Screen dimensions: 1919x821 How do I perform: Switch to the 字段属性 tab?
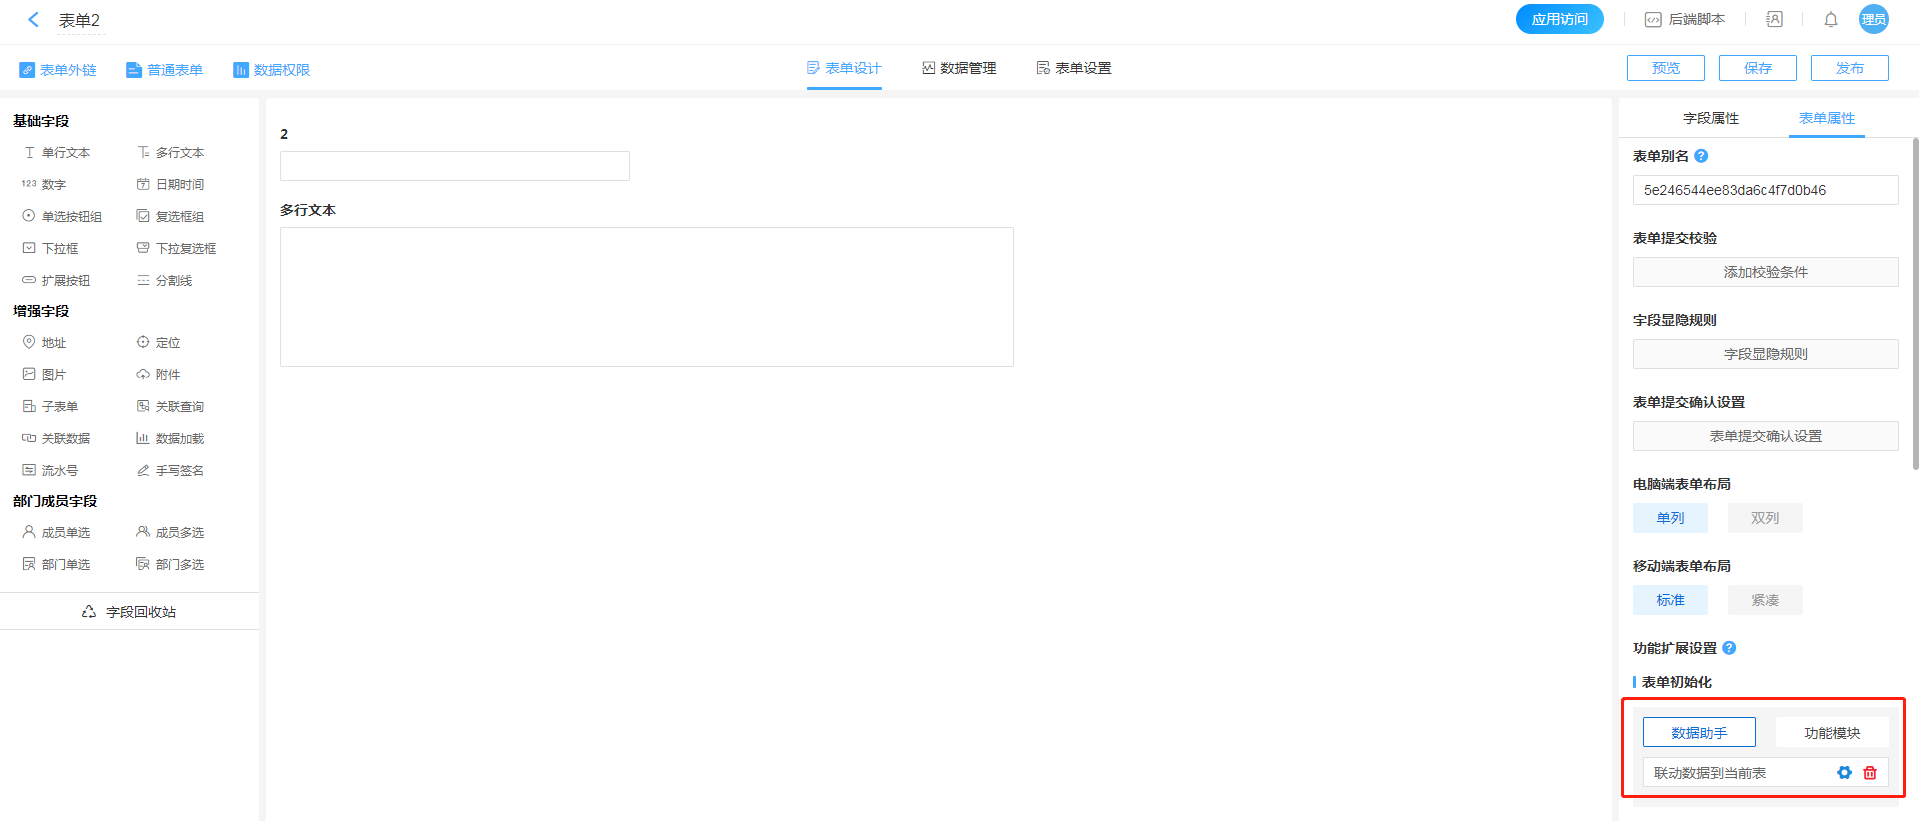[x=1710, y=118]
